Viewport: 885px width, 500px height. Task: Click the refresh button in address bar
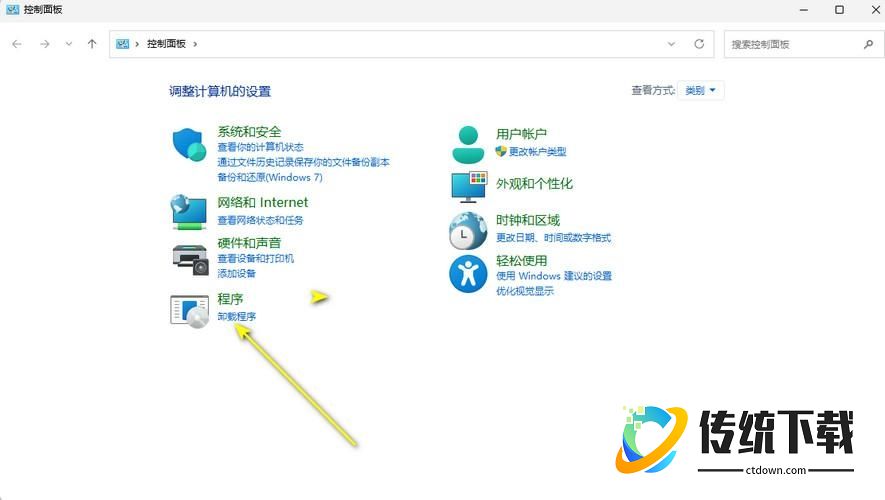[x=699, y=44]
